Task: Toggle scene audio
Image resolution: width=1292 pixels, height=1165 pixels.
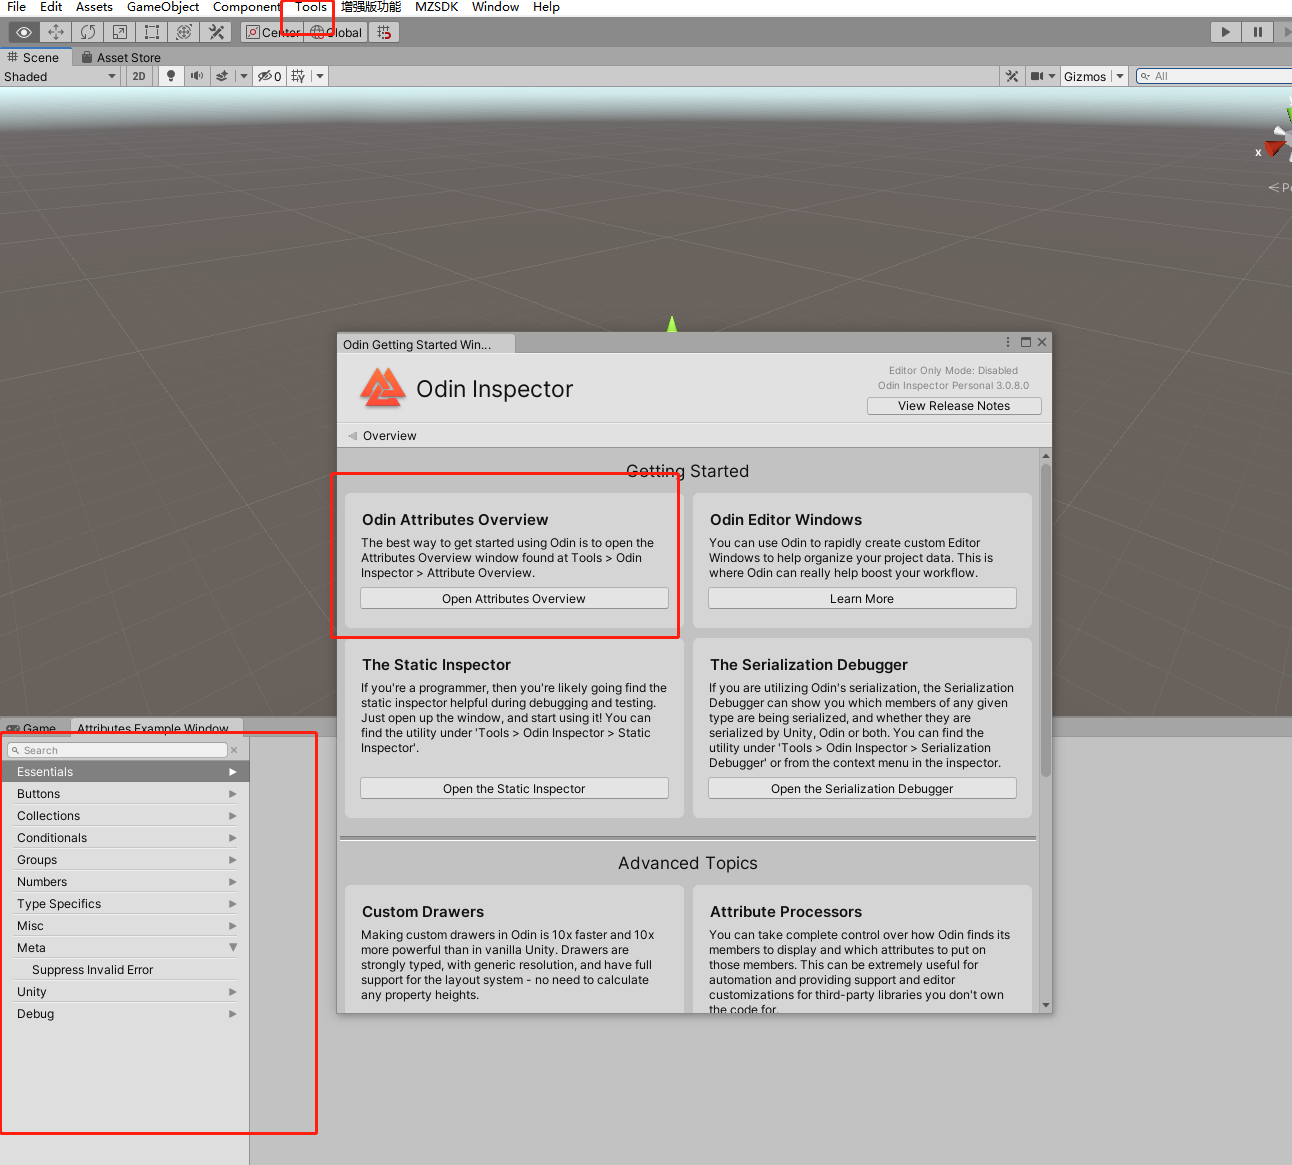Action: 197,76
